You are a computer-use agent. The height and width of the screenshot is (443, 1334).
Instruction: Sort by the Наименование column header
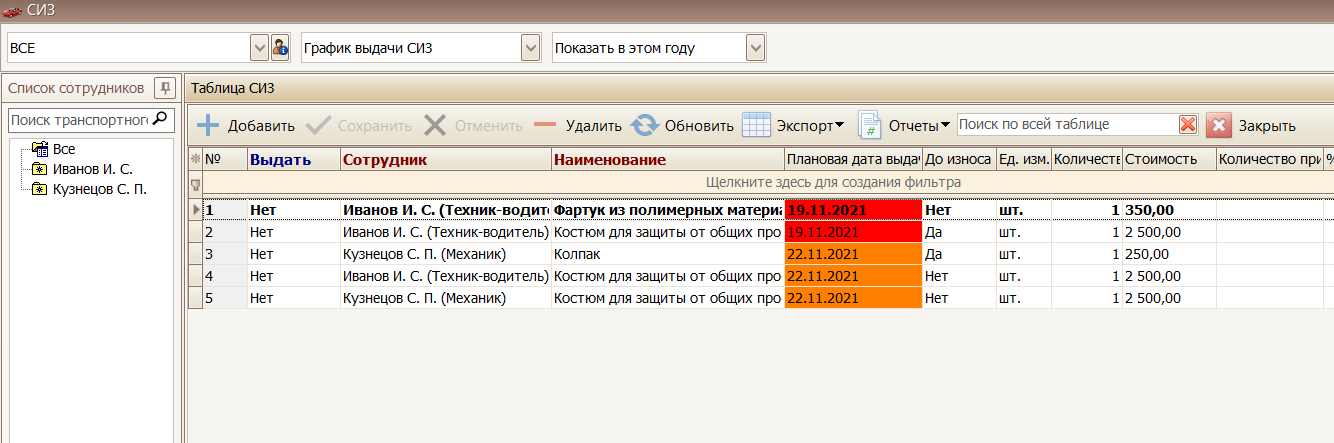coord(668,159)
